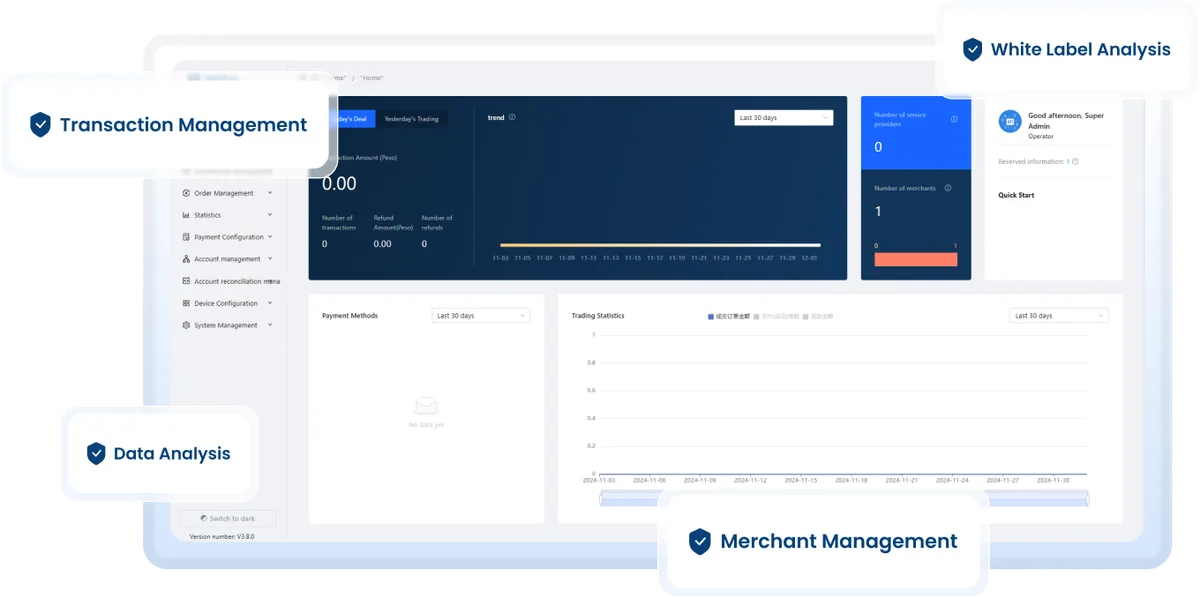
Task: Click the Device Configuration grid icon
Action: pyautogui.click(x=186, y=303)
